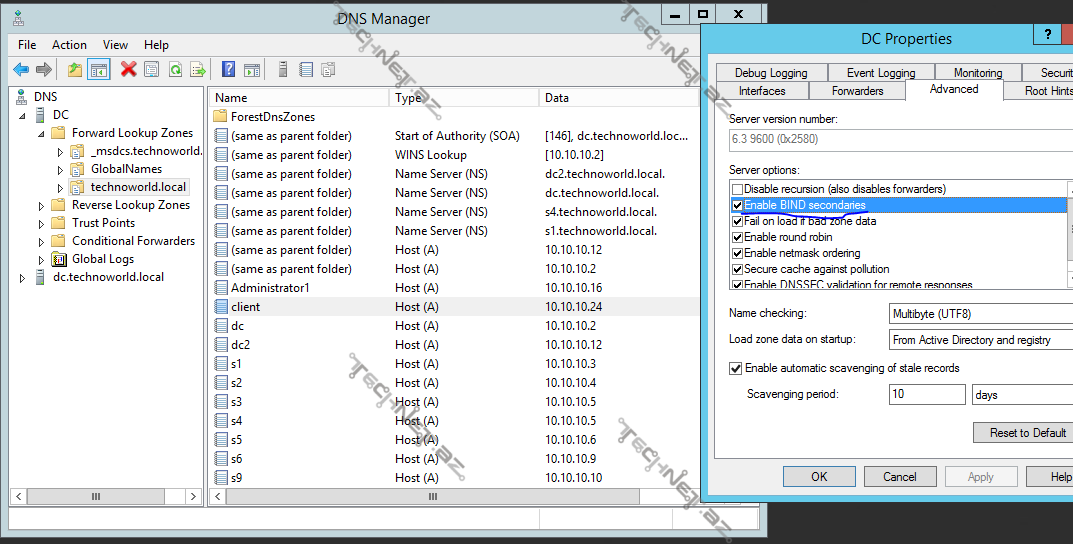Click the Back arrow in the toolbar

(x=21, y=69)
